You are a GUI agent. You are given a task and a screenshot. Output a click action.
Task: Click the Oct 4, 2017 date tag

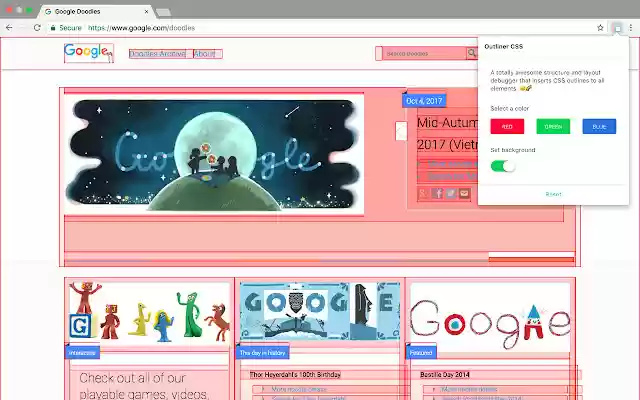[424, 101]
